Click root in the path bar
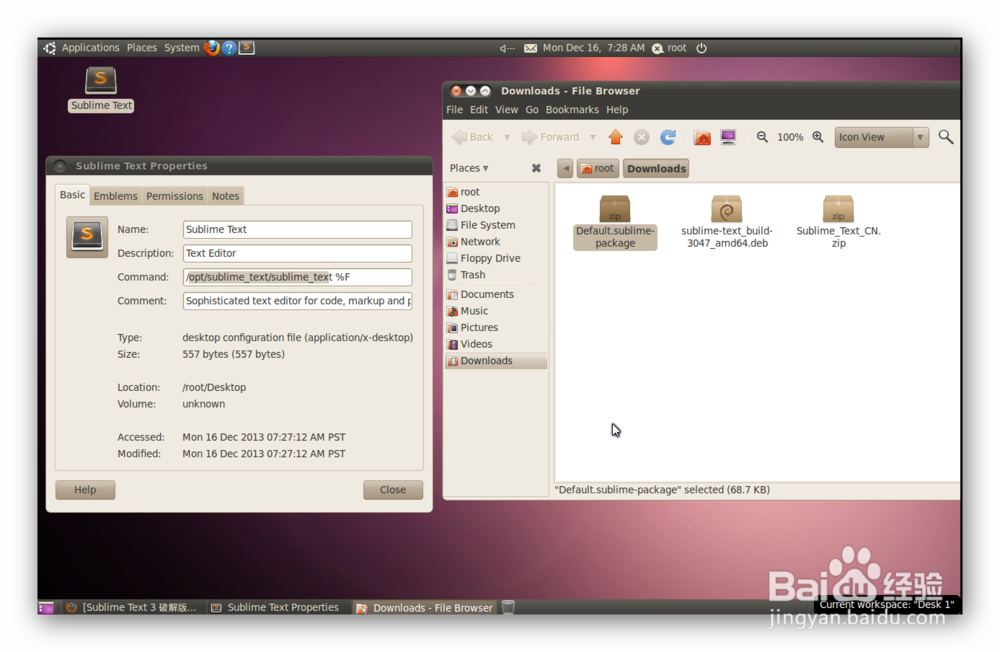1000x652 pixels. (598, 168)
